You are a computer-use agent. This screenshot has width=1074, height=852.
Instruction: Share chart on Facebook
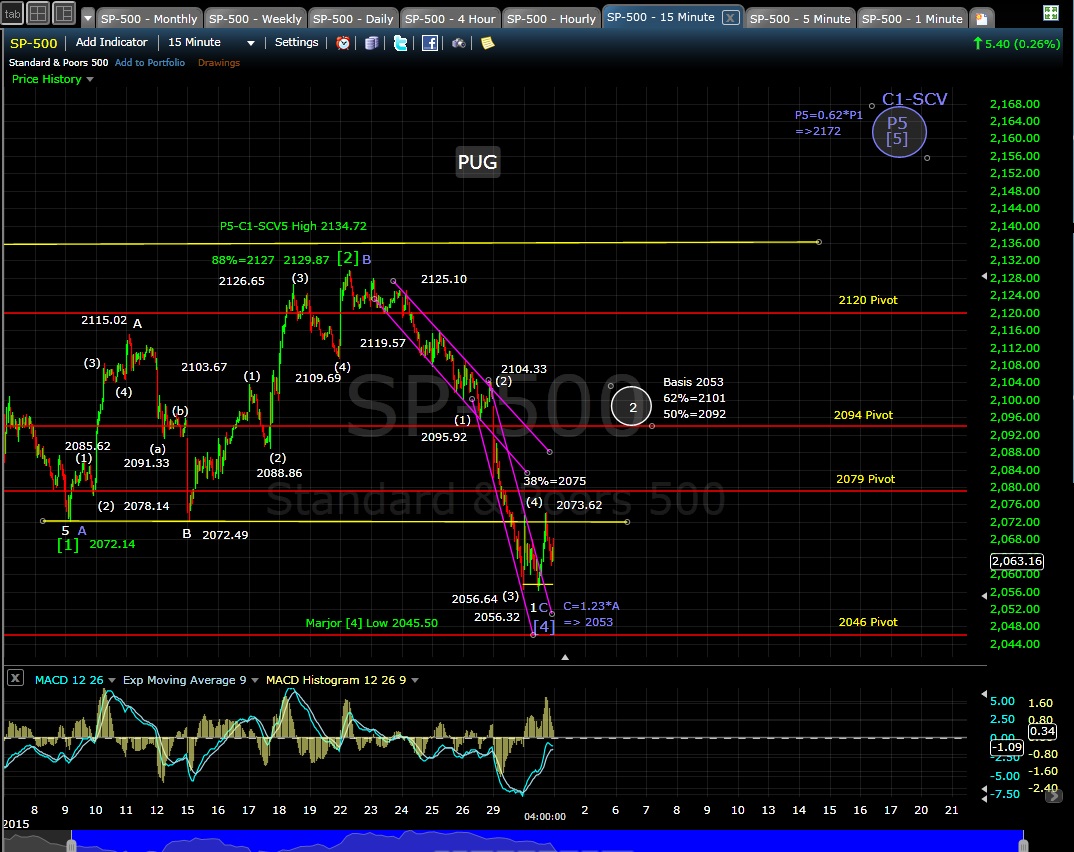tap(429, 43)
